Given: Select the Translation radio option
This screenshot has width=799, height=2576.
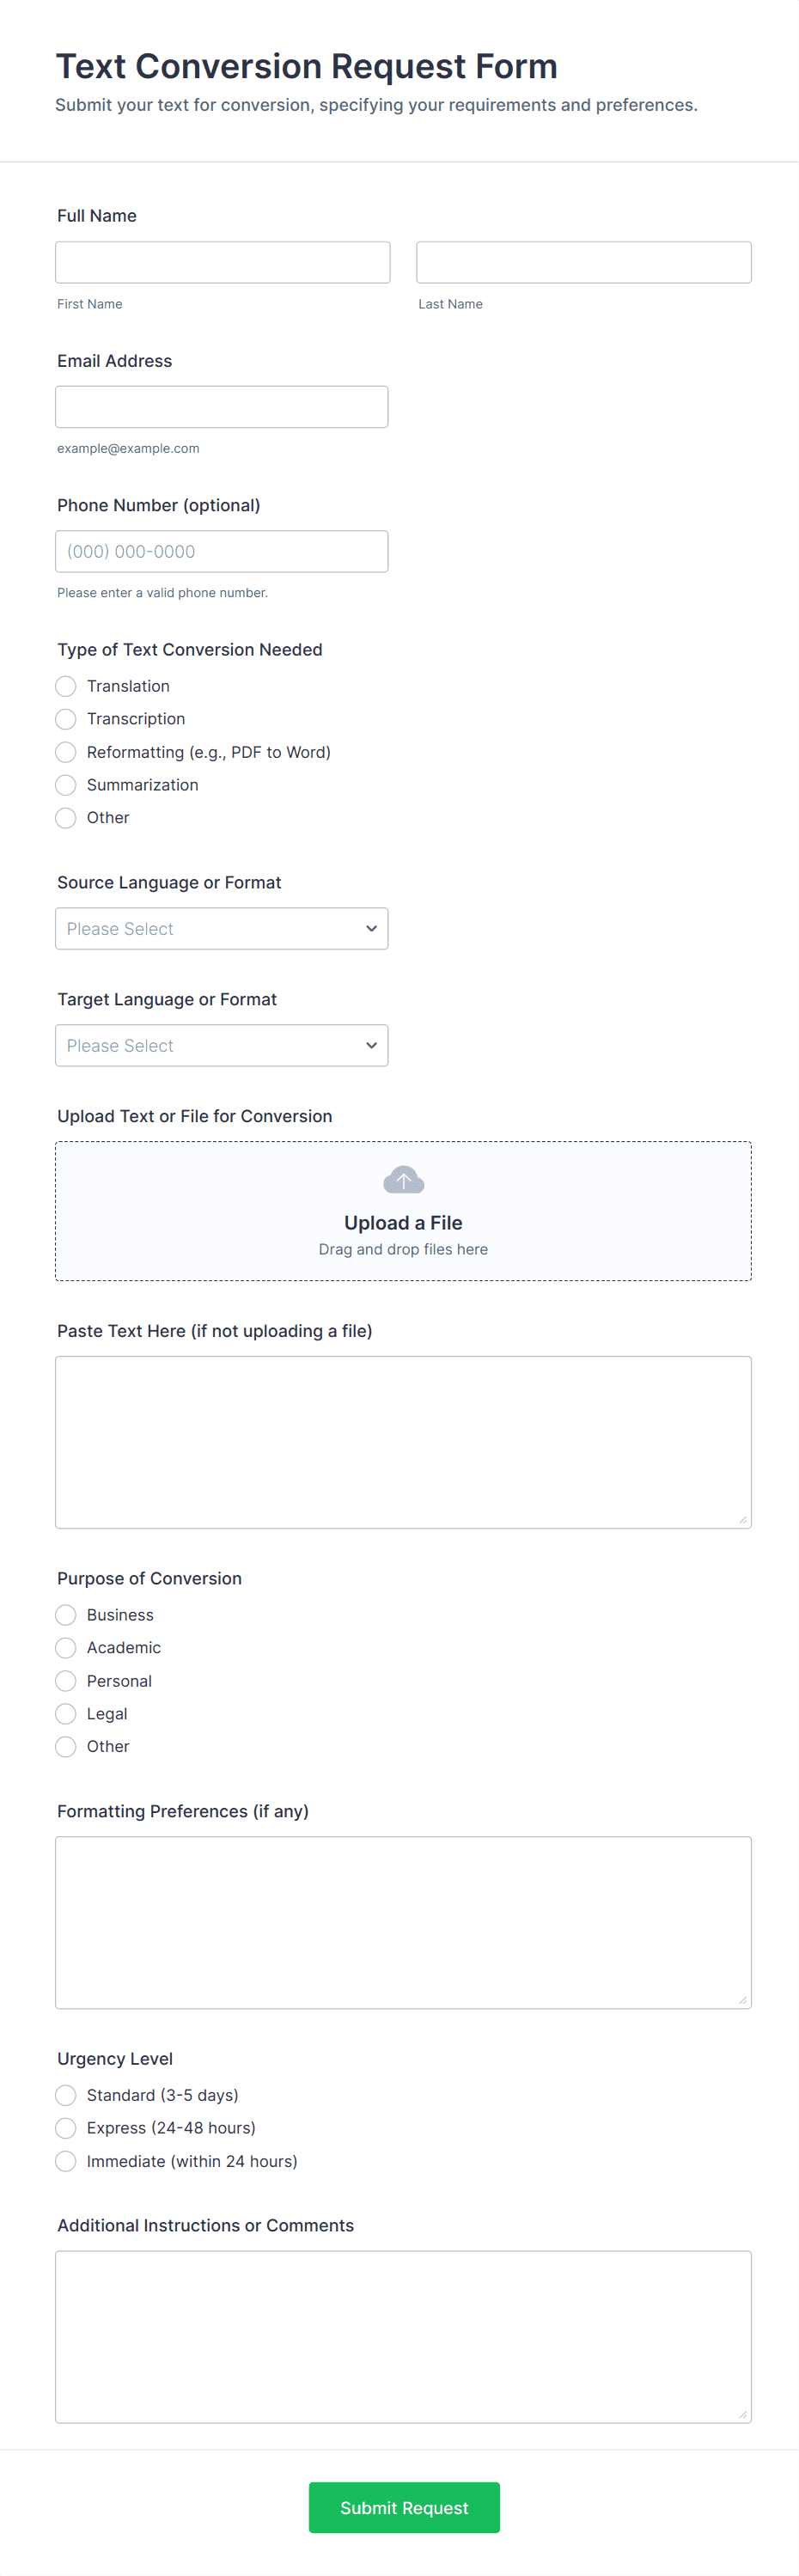Looking at the screenshot, I should click(x=66, y=686).
